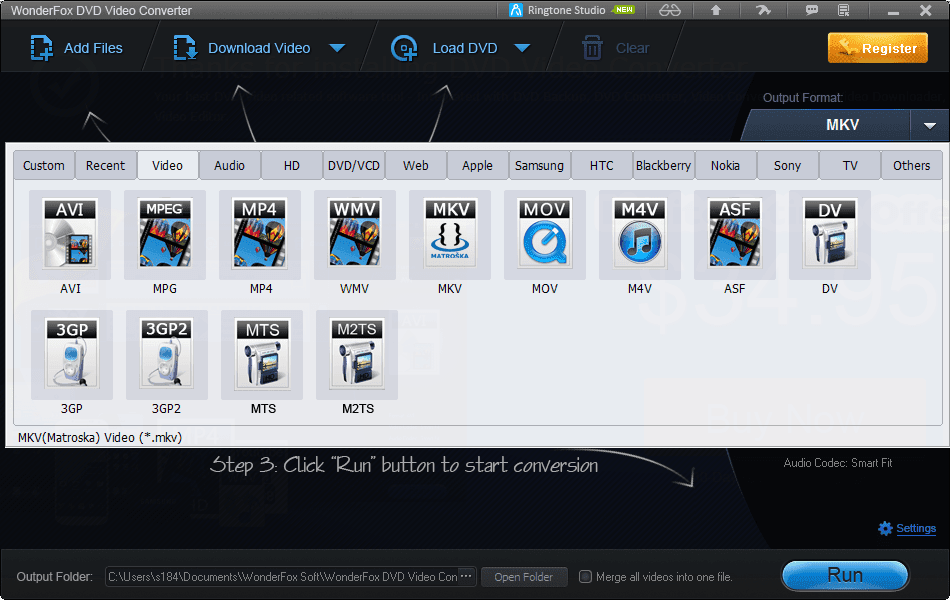
Task: Click the Register button
Action: [877, 47]
